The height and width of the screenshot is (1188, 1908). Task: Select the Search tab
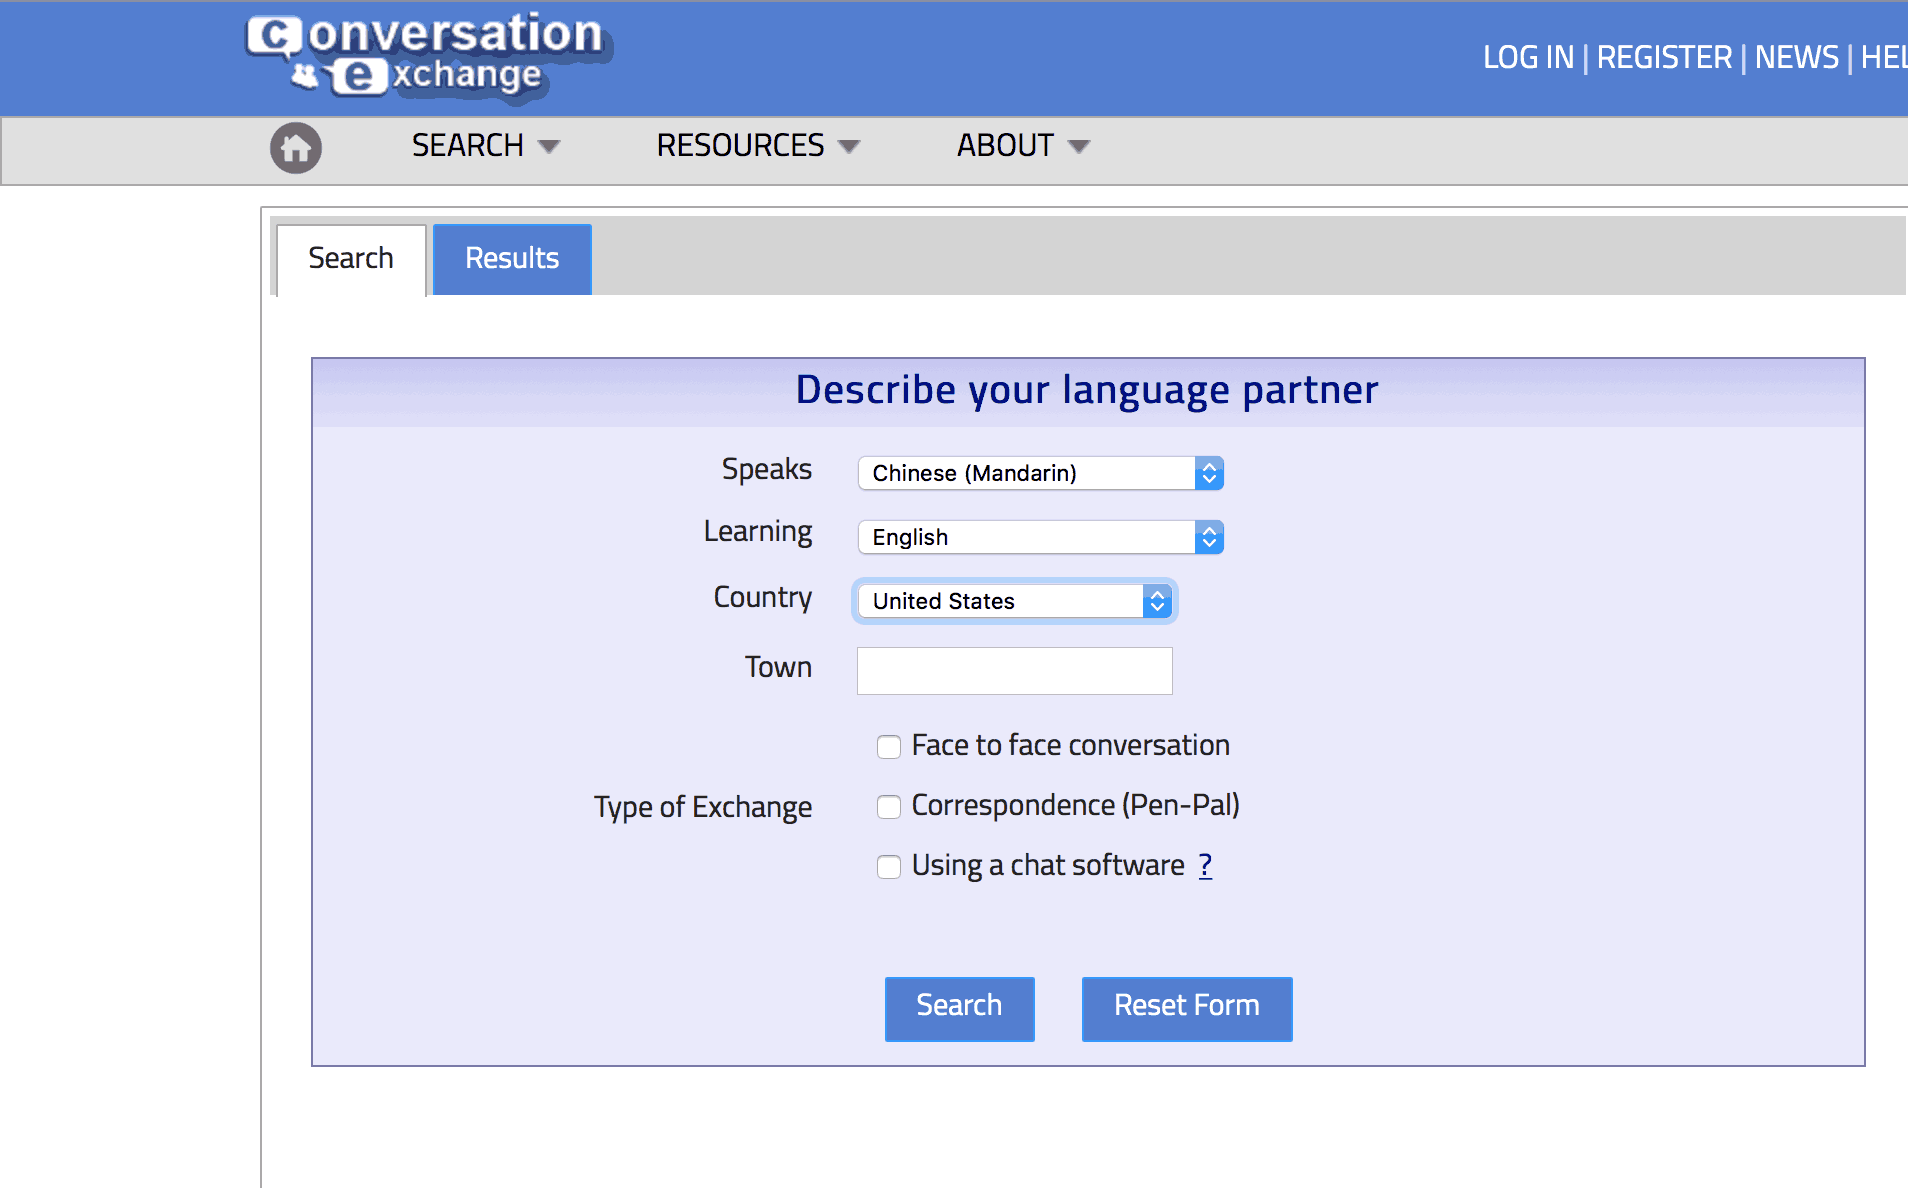pyautogui.click(x=351, y=259)
